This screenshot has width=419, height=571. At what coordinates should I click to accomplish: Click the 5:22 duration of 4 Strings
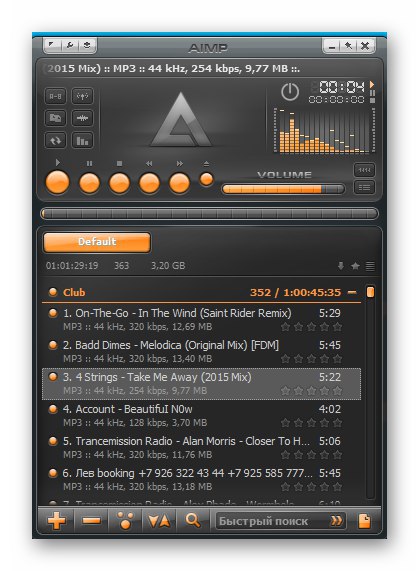(x=330, y=377)
